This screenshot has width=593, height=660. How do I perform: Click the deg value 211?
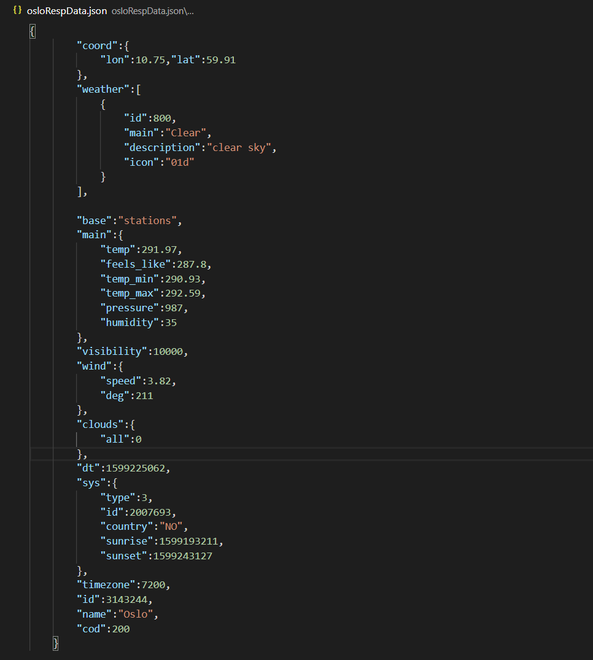click(x=144, y=396)
